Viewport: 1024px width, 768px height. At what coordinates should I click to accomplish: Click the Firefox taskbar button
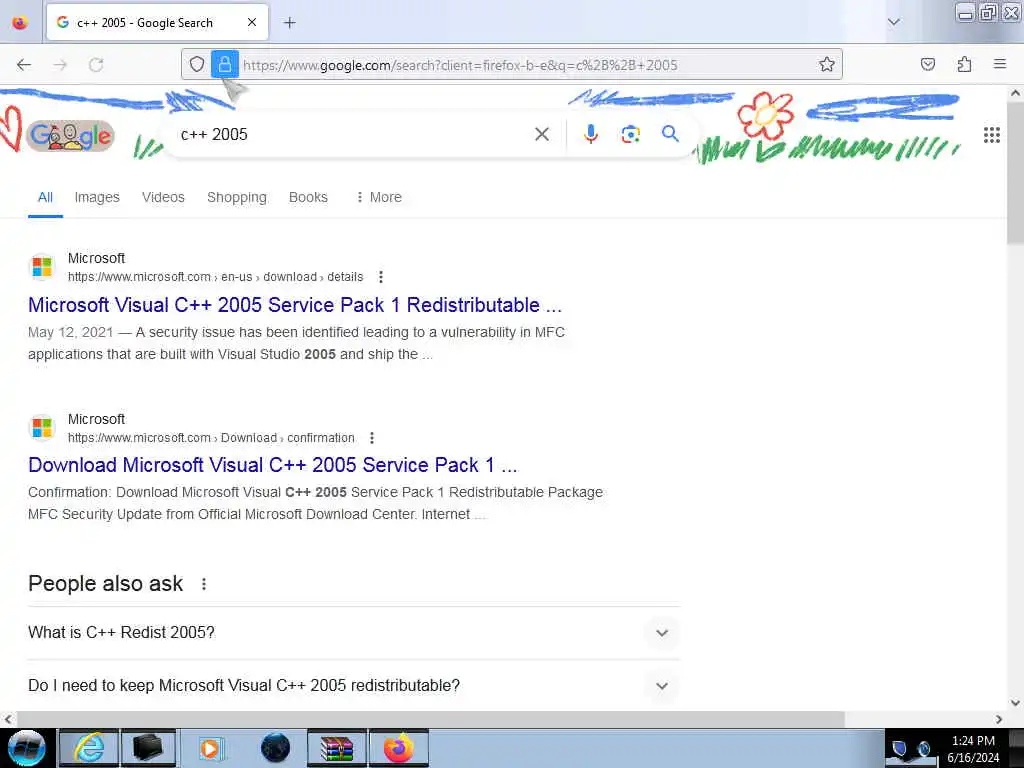pyautogui.click(x=399, y=748)
